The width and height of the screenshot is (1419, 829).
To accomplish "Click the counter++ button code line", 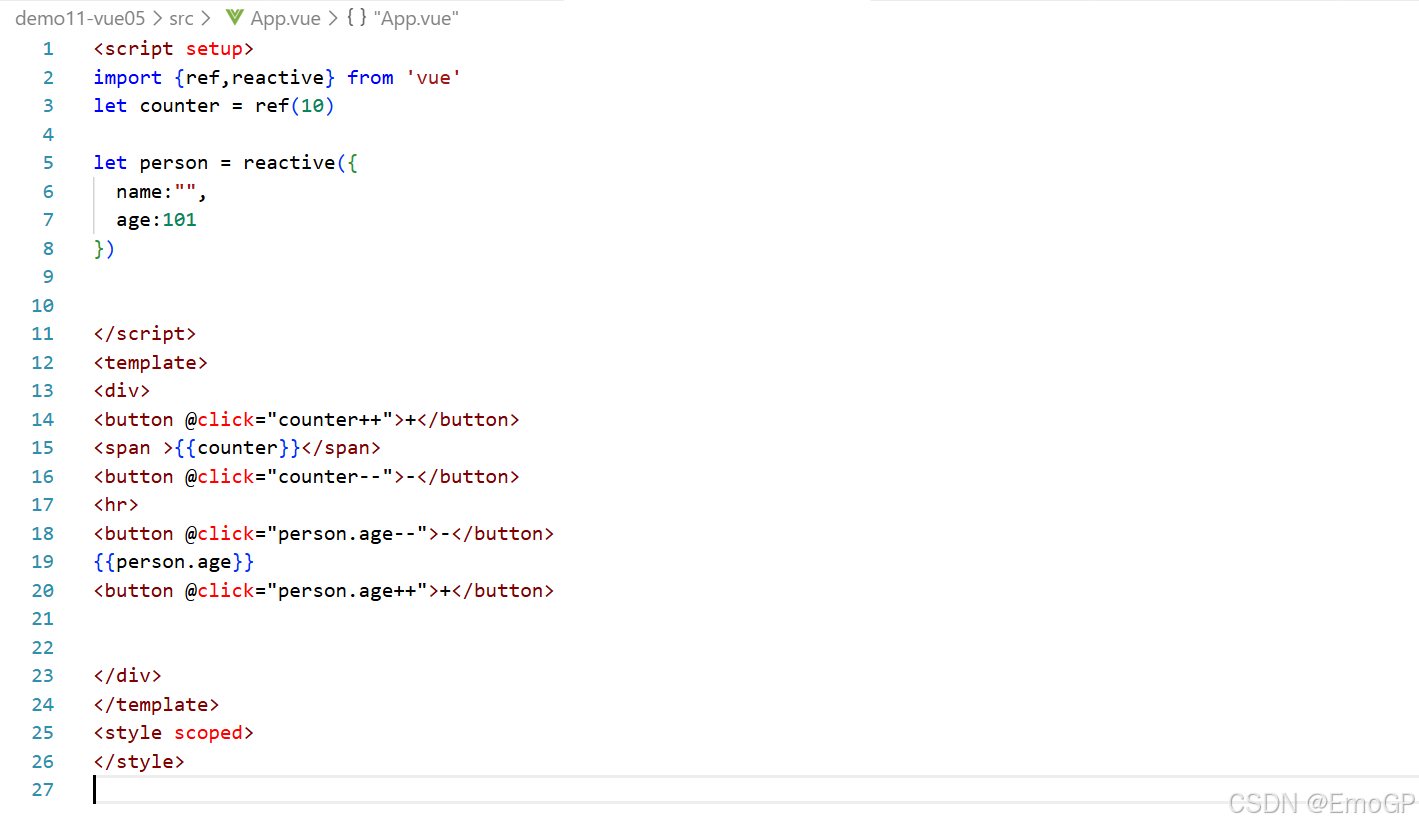I will pyautogui.click(x=307, y=420).
